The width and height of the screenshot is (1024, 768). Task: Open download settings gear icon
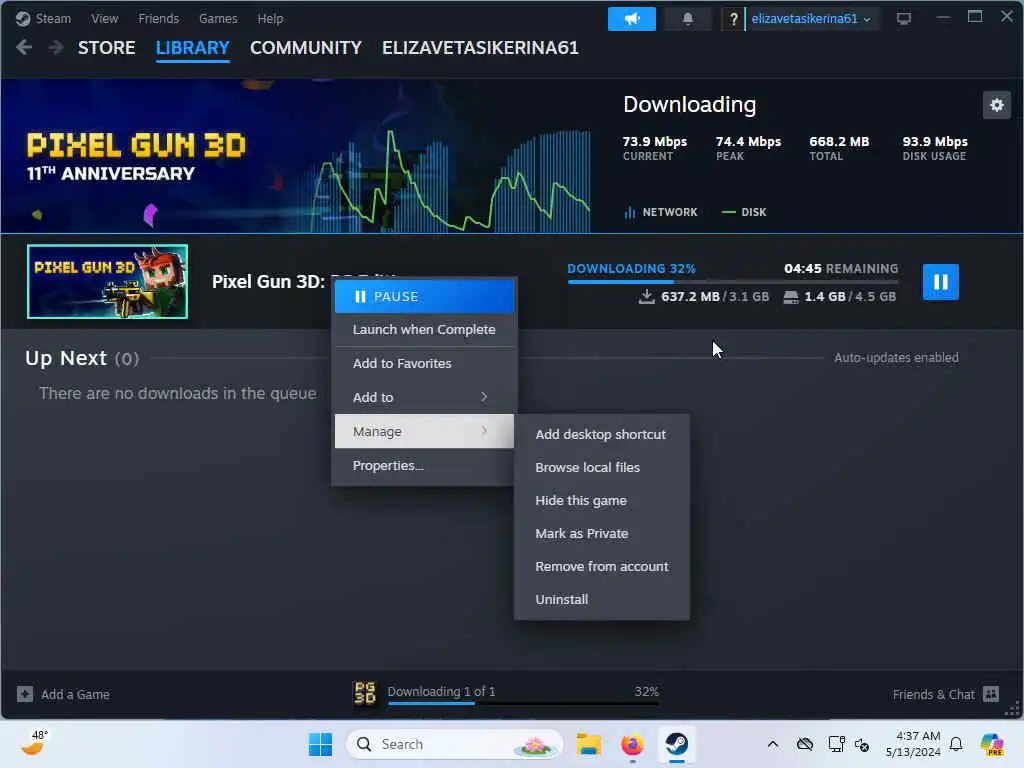coord(997,104)
